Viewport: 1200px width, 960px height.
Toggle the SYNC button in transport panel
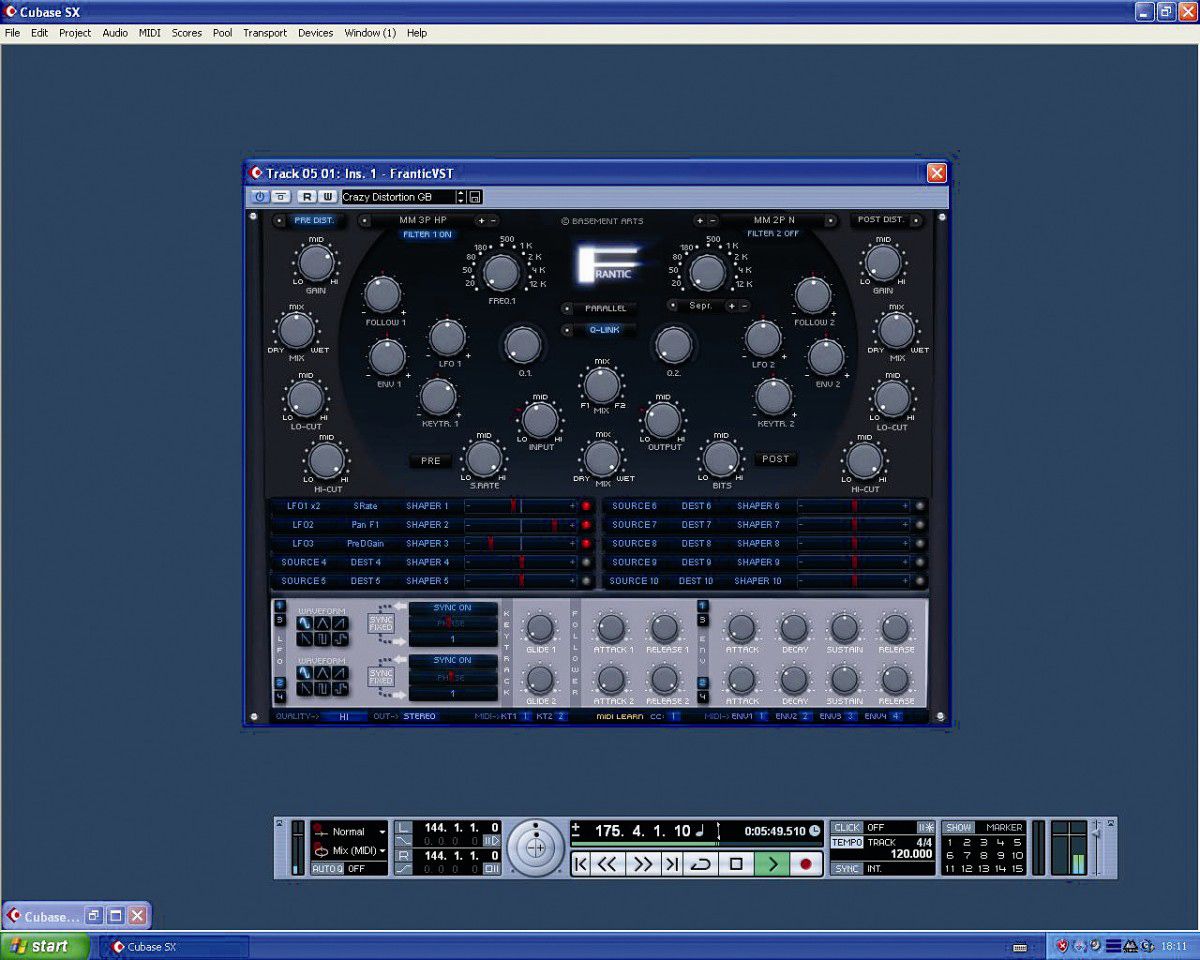click(847, 869)
